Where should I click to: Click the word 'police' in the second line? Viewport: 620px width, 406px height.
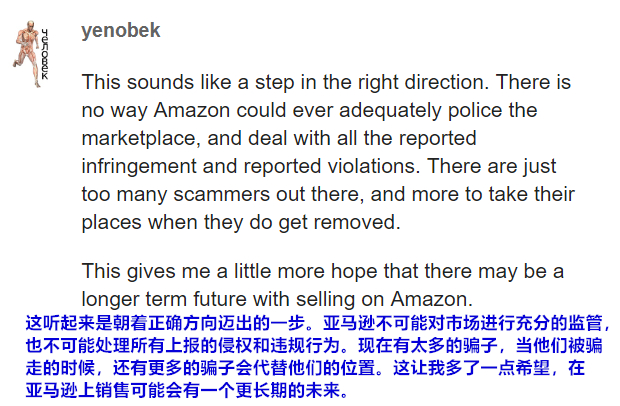pyautogui.click(x=475, y=110)
